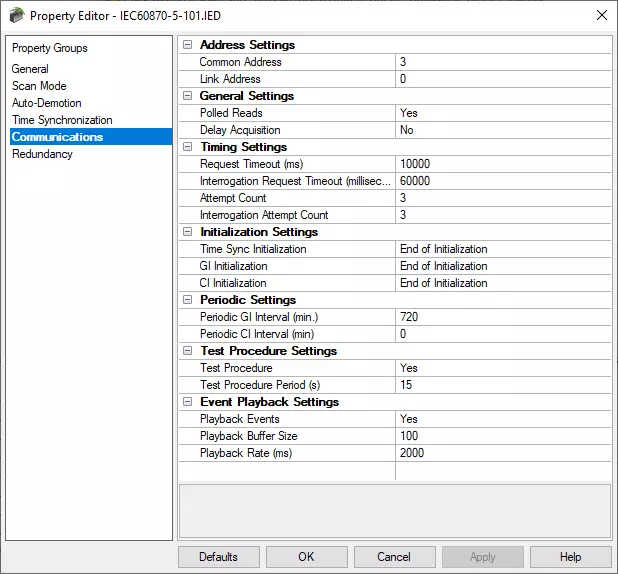Click the Cancel button
Viewport: 618px width, 574px height.
[395, 557]
